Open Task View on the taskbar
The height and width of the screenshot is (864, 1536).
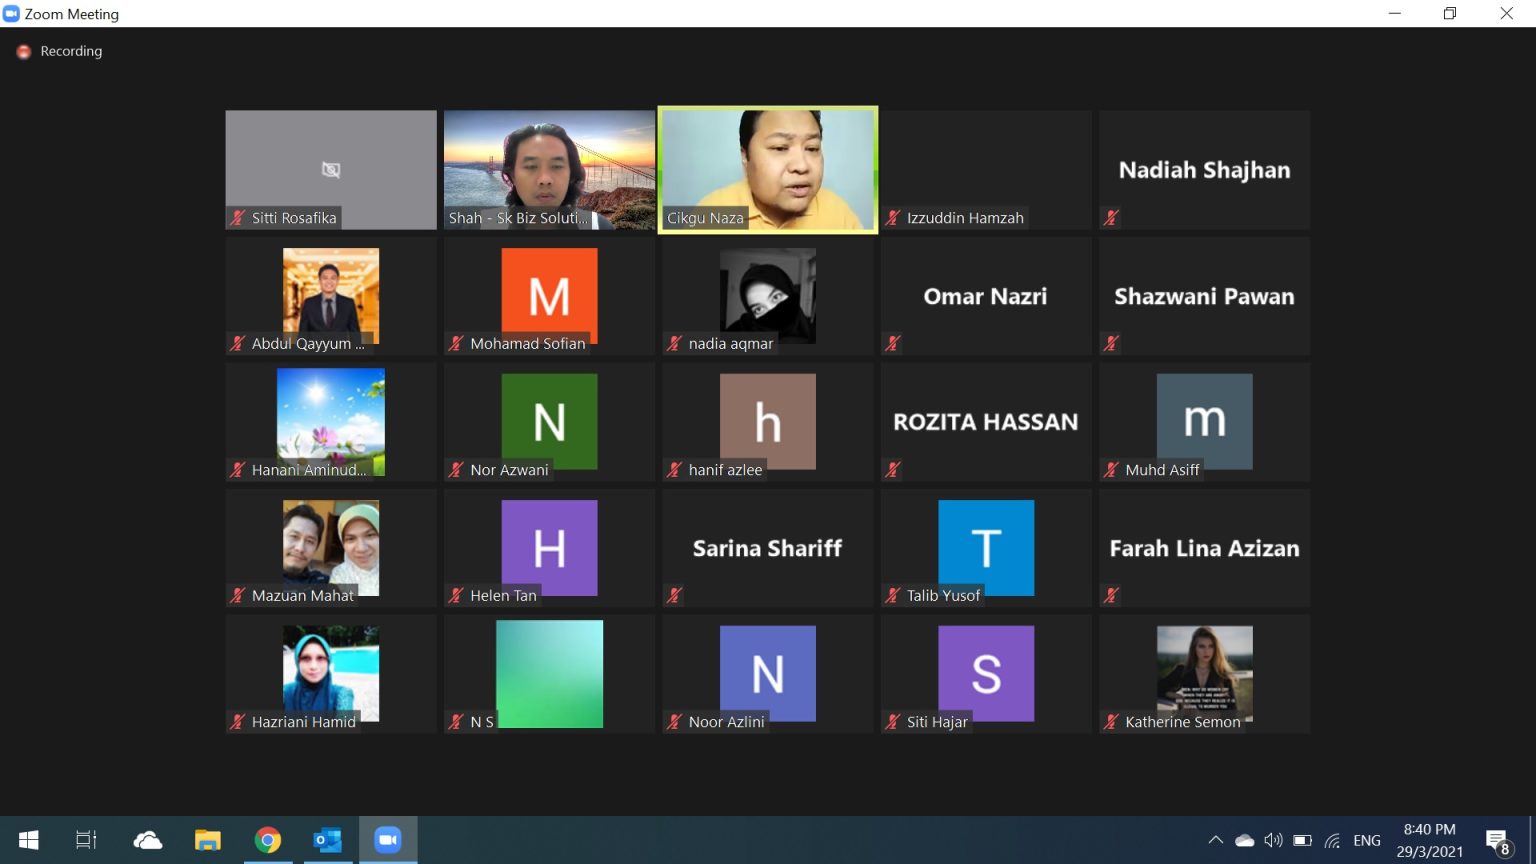(x=87, y=840)
